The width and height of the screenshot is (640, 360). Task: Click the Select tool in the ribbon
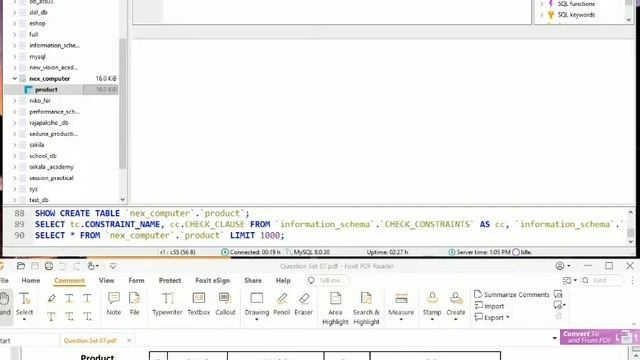[24, 306]
